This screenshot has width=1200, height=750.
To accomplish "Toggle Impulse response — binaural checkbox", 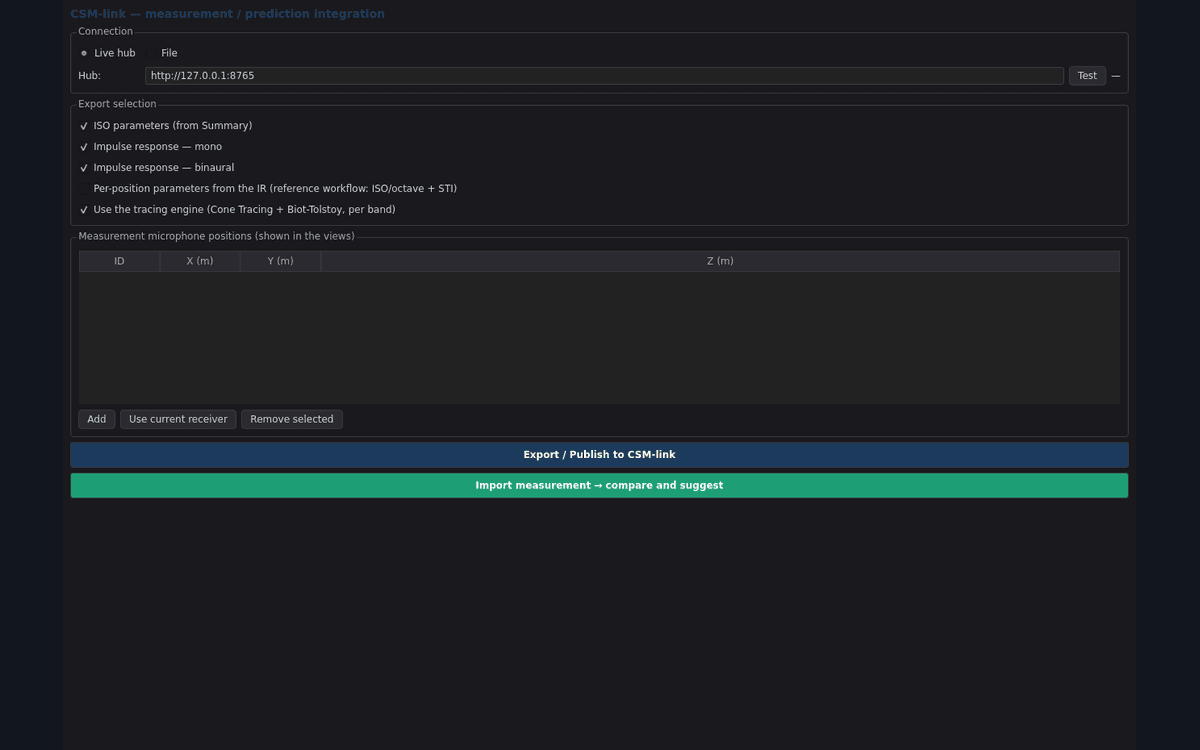I will pos(157,168).
